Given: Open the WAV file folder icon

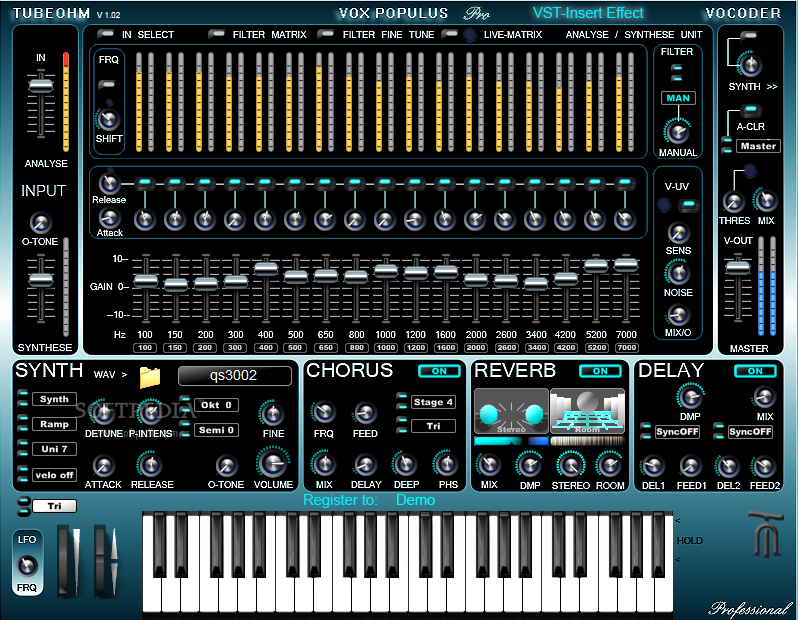Looking at the screenshot, I should (x=150, y=377).
